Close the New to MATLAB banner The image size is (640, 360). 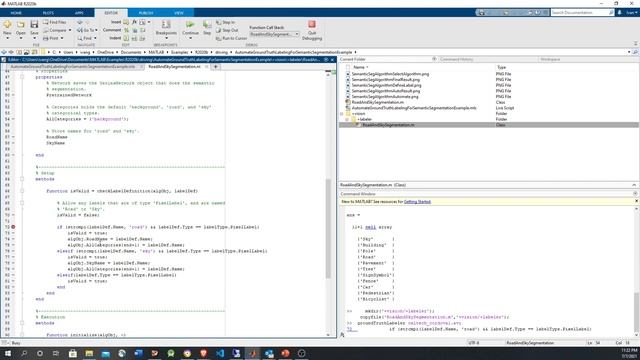tap(636, 201)
